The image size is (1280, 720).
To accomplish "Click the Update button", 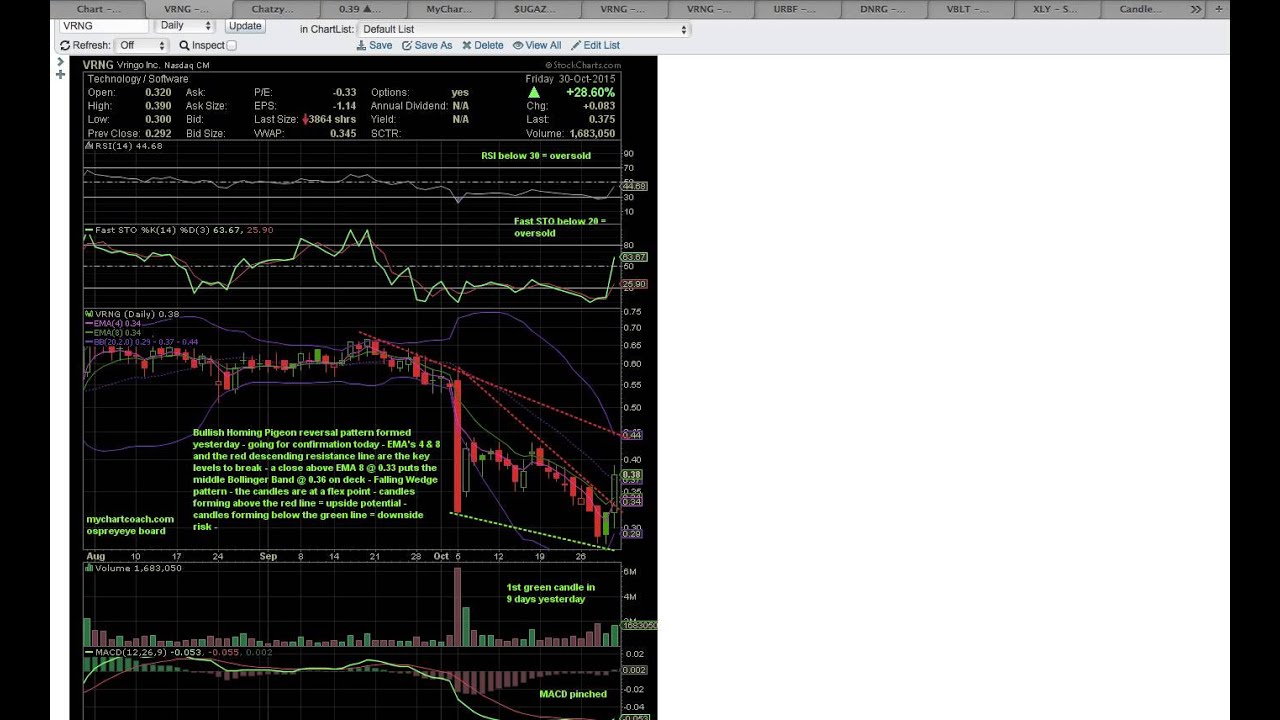I will 245,26.
